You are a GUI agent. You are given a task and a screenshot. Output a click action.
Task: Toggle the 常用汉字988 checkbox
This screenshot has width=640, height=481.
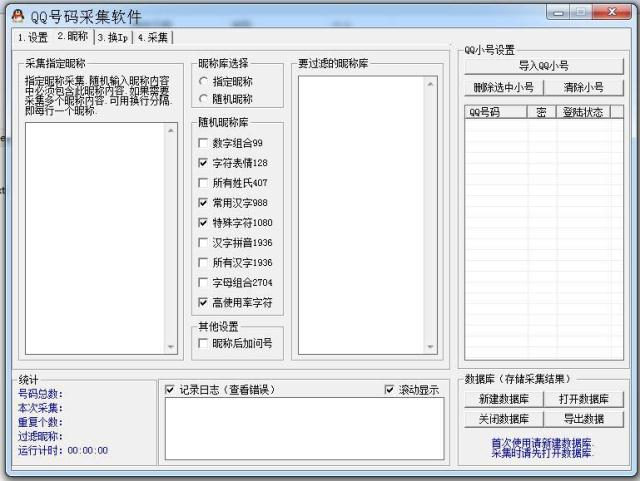pos(233,203)
